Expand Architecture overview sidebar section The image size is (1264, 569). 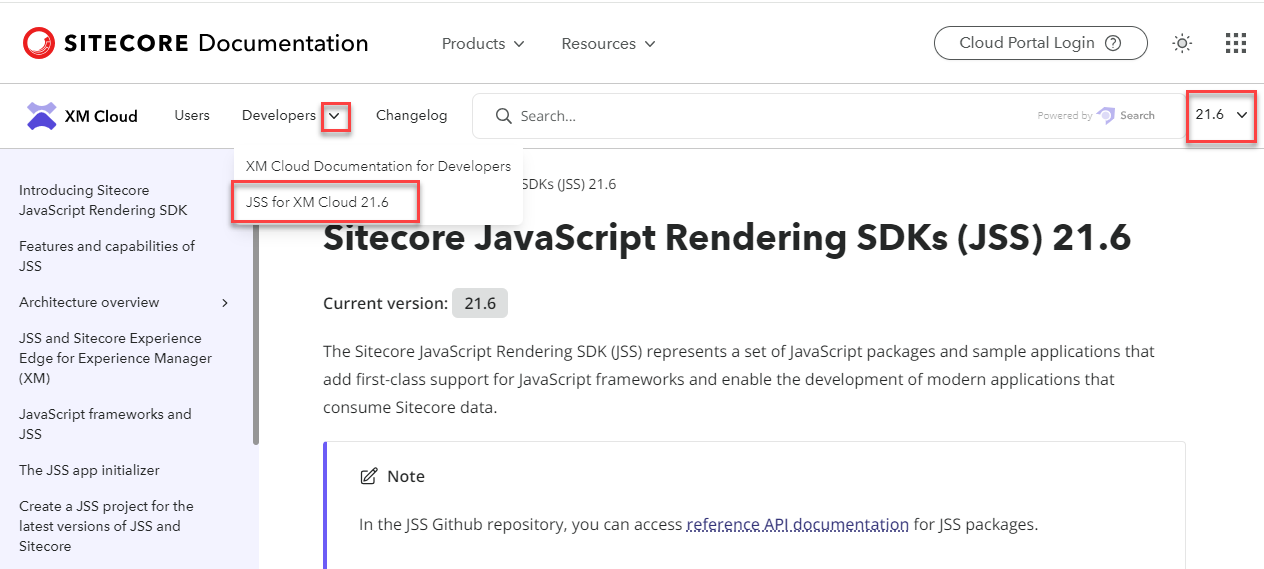click(x=225, y=303)
